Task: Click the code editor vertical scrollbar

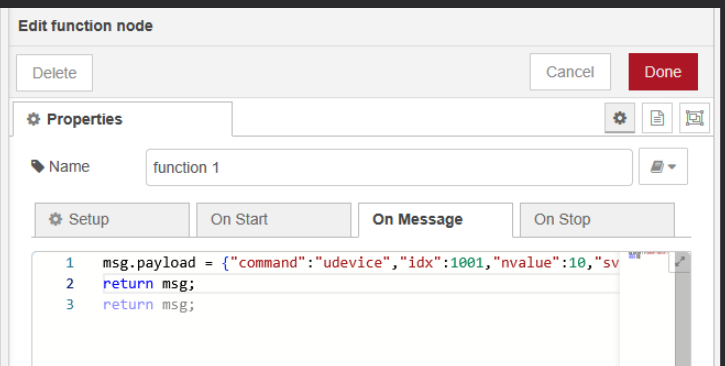Action: click(x=683, y=319)
